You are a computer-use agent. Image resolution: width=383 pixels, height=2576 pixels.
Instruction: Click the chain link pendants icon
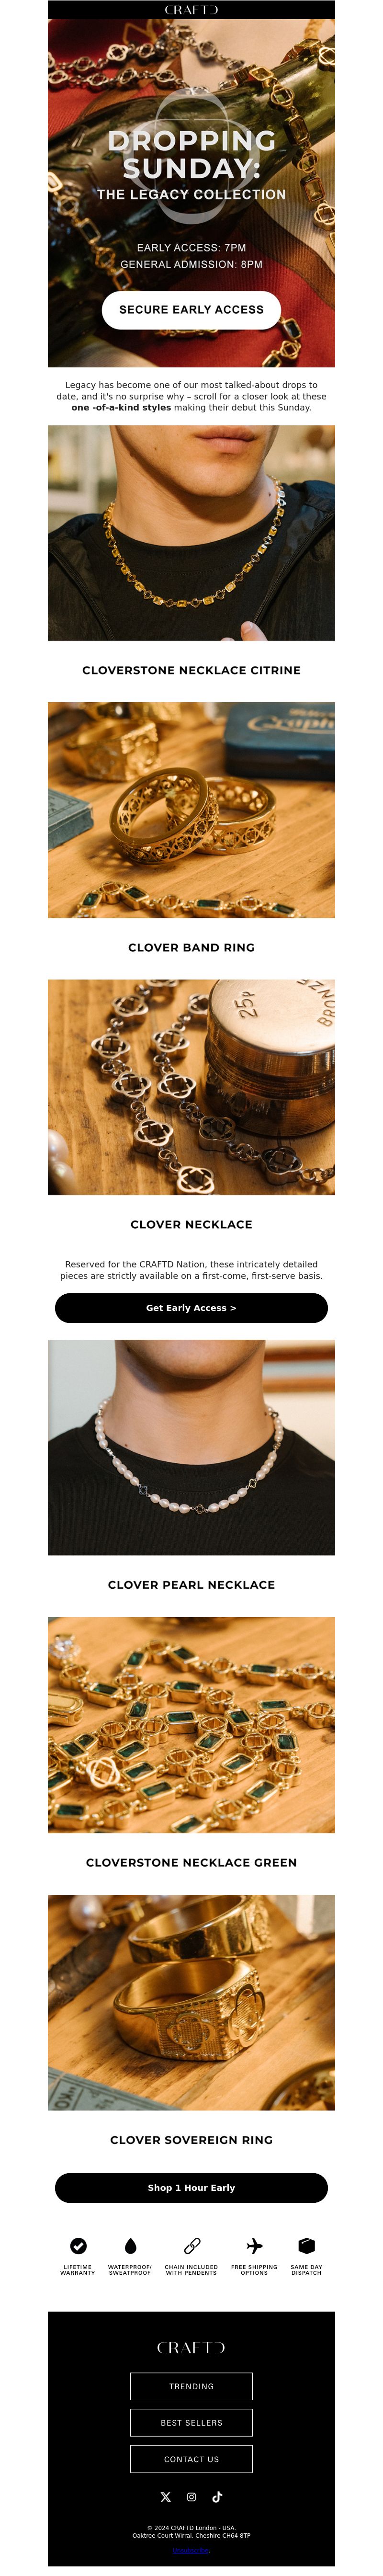pos(192,2245)
